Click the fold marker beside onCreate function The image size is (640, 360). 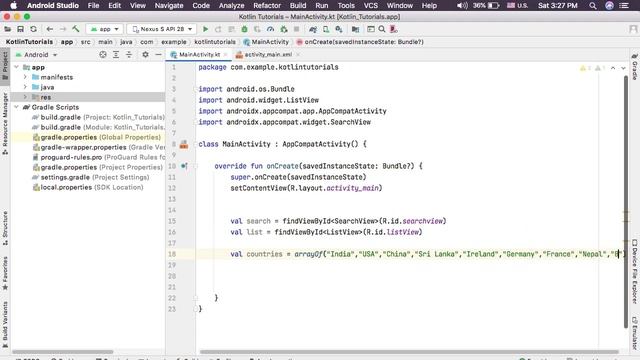pyautogui.click(x=196, y=166)
